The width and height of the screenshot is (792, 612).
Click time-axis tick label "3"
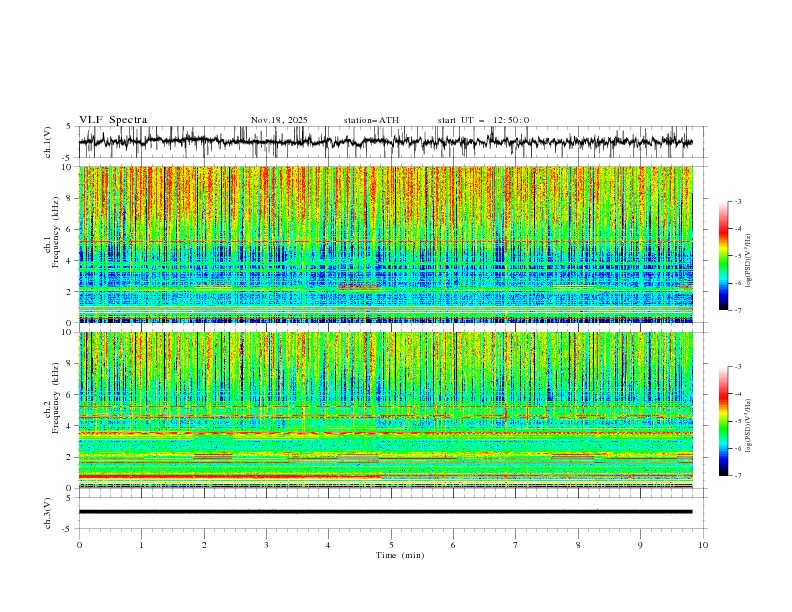point(266,545)
